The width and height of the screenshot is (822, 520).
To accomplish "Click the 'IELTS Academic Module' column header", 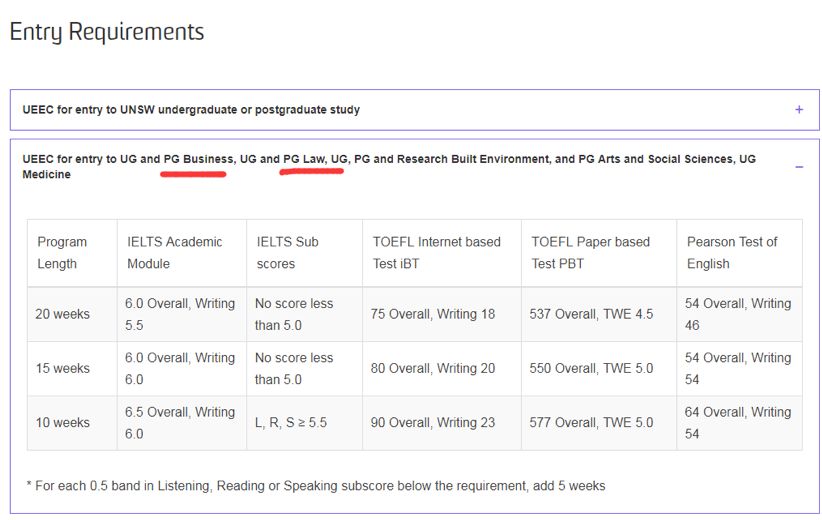I will pyautogui.click(x=182, y=253).
